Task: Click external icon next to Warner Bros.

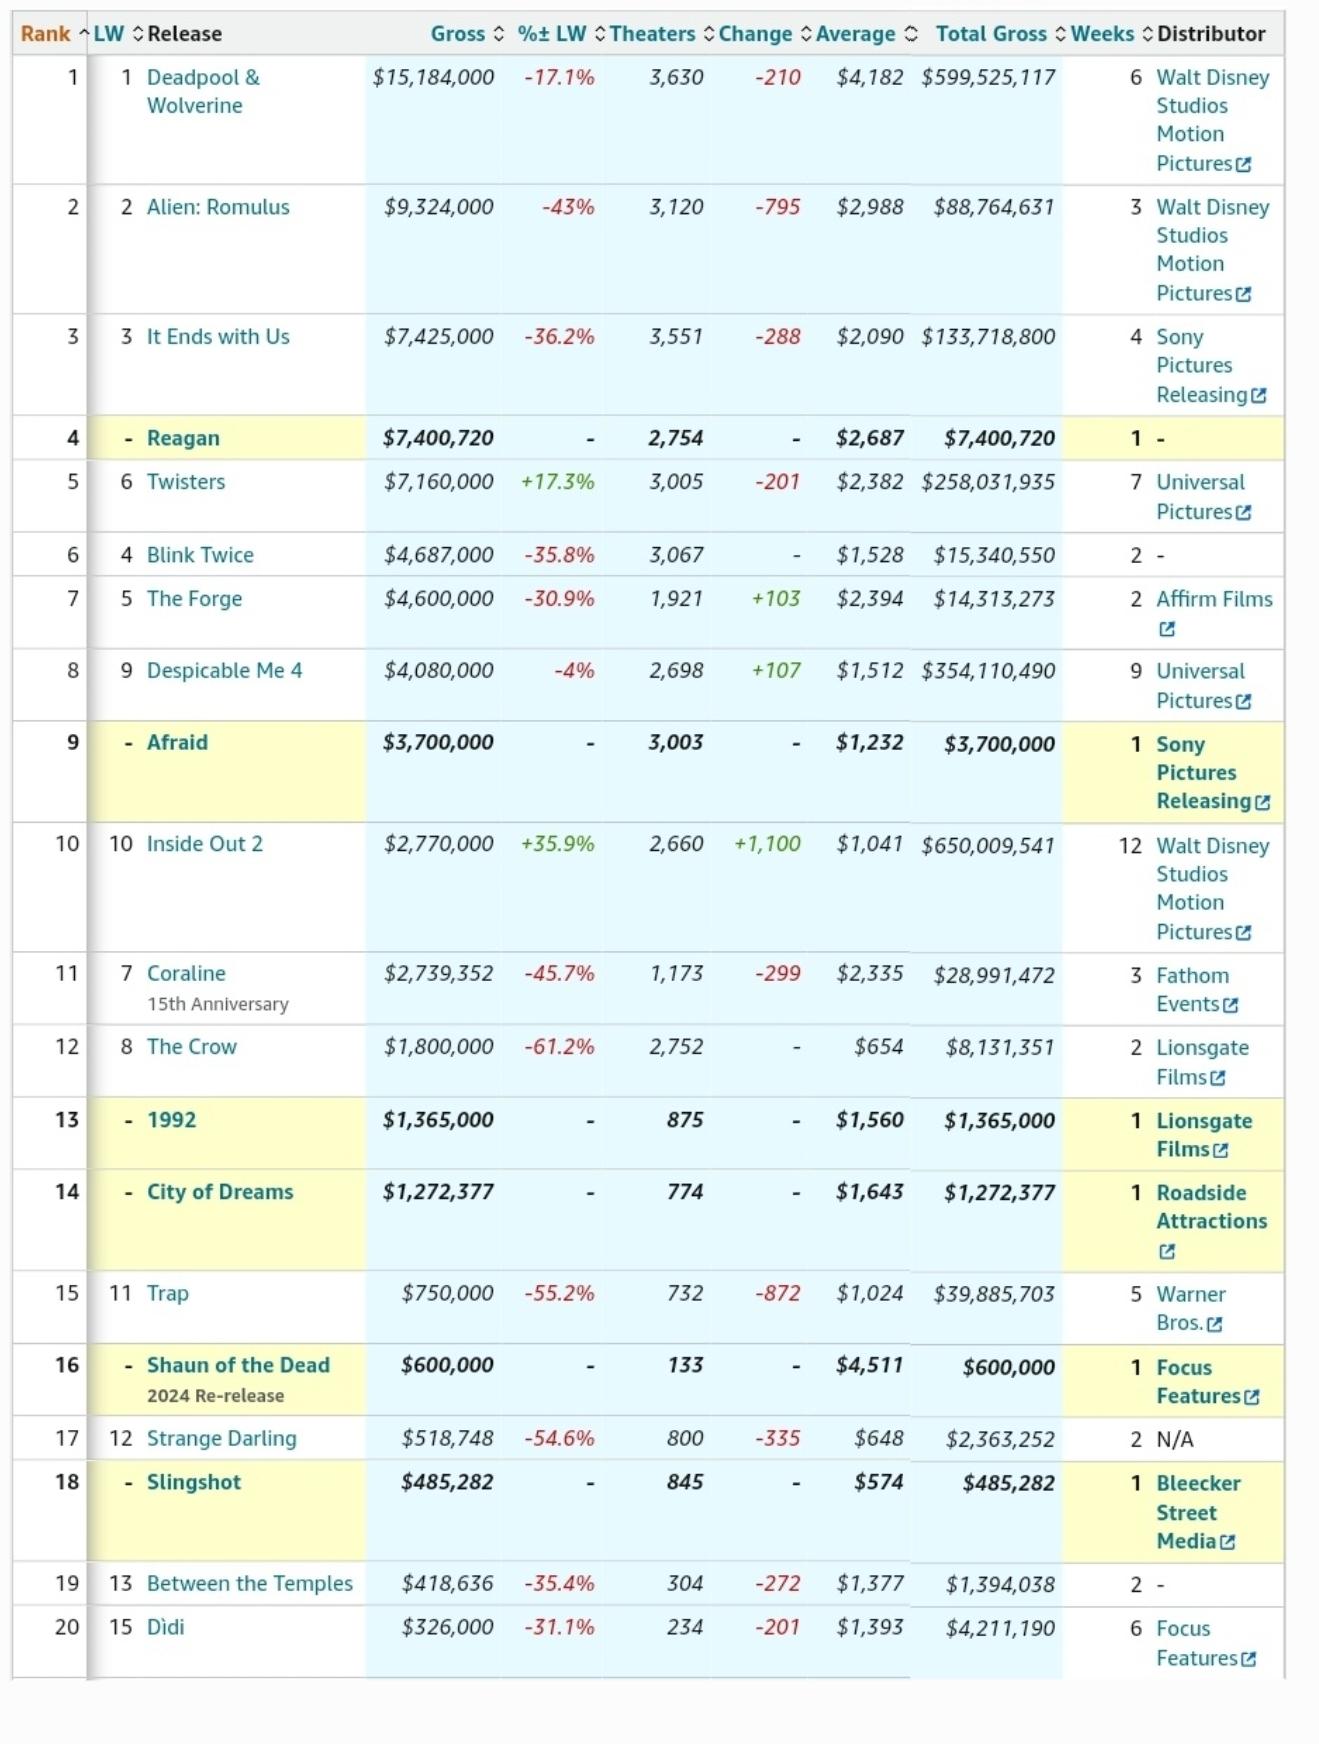Action: tap(1214, 1325)
